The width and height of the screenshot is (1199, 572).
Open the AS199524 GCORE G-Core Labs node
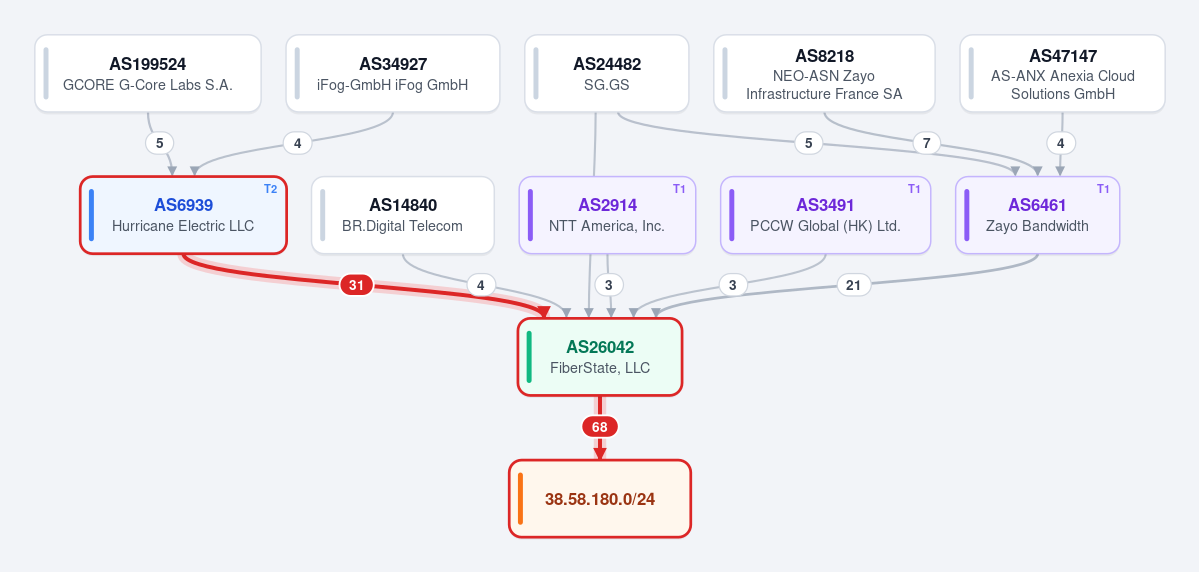tap(148, 73)
